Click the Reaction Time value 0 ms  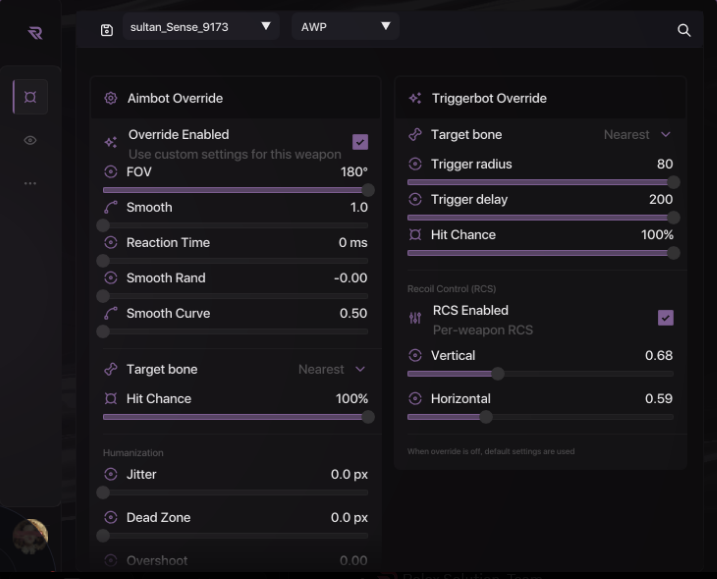353,242
